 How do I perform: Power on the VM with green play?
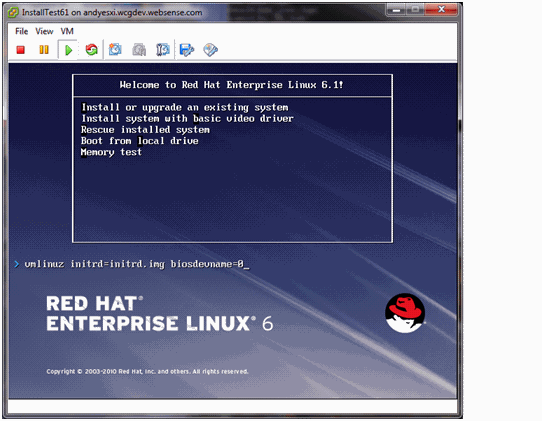click(x=68, y=50)
